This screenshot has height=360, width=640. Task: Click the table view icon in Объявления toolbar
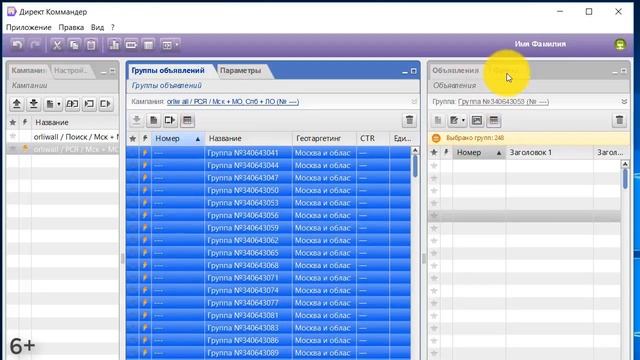494,120
